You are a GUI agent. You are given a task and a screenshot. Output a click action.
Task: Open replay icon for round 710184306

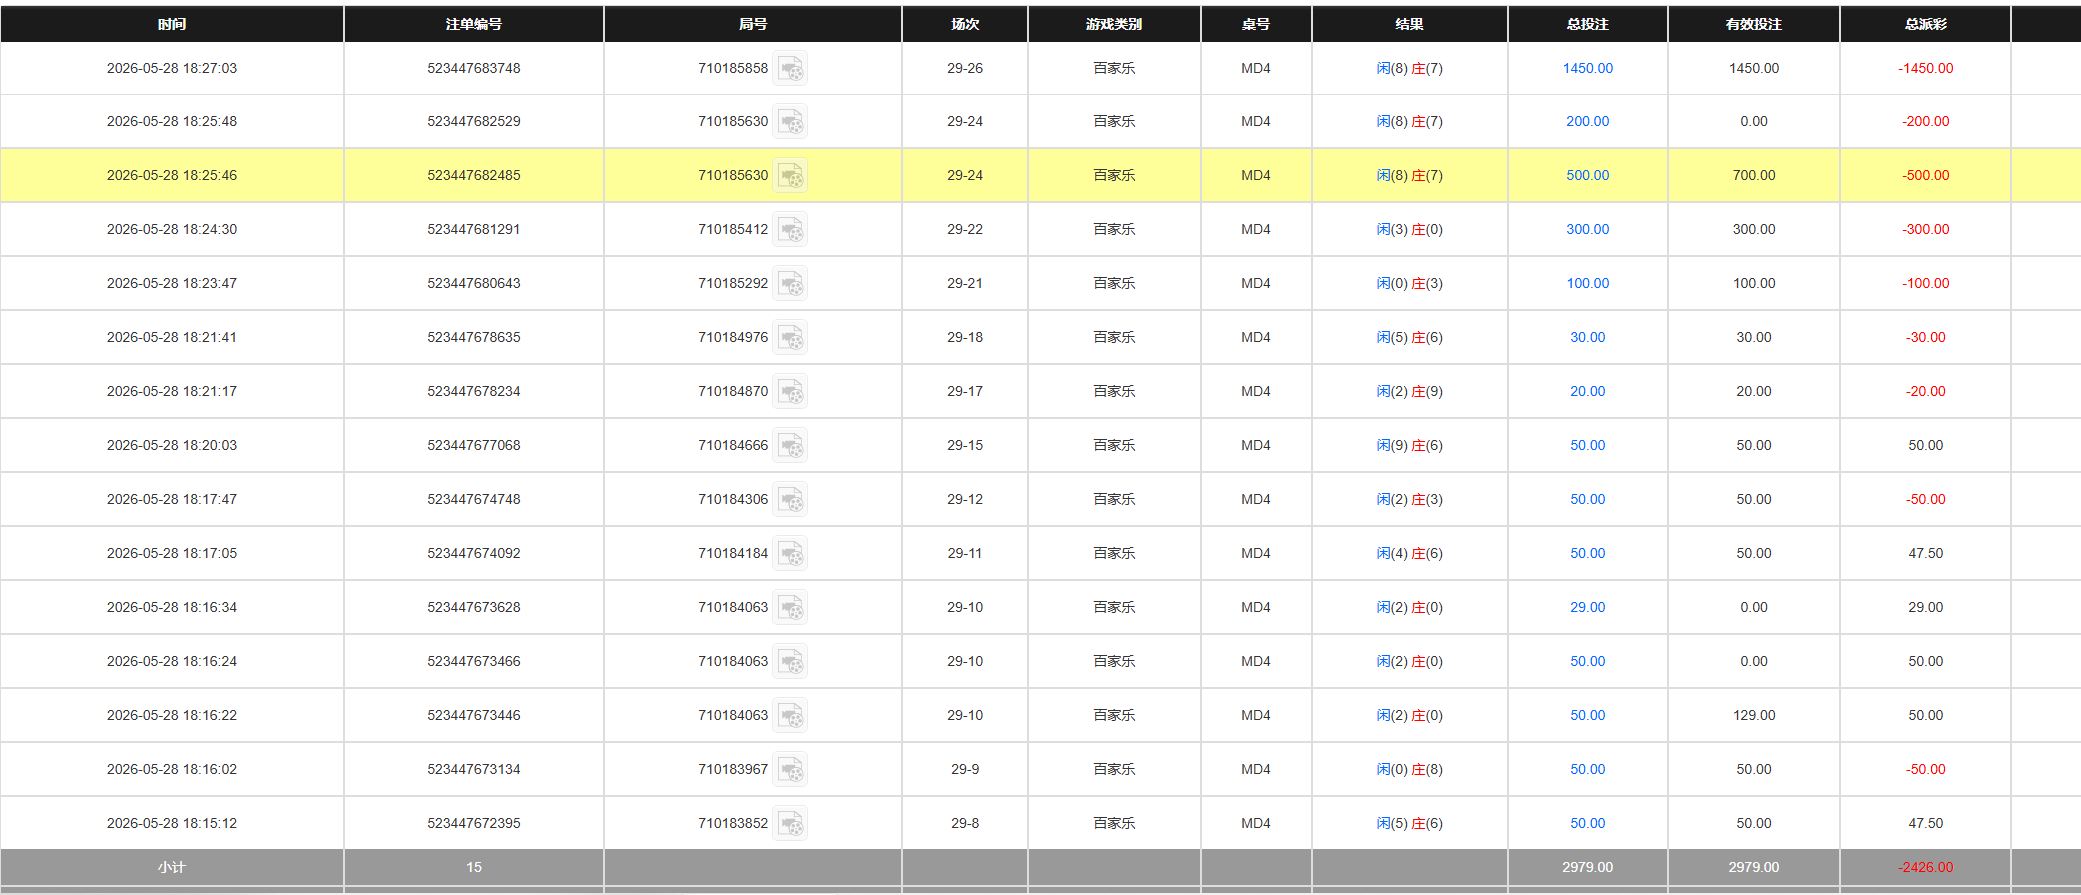790,500
